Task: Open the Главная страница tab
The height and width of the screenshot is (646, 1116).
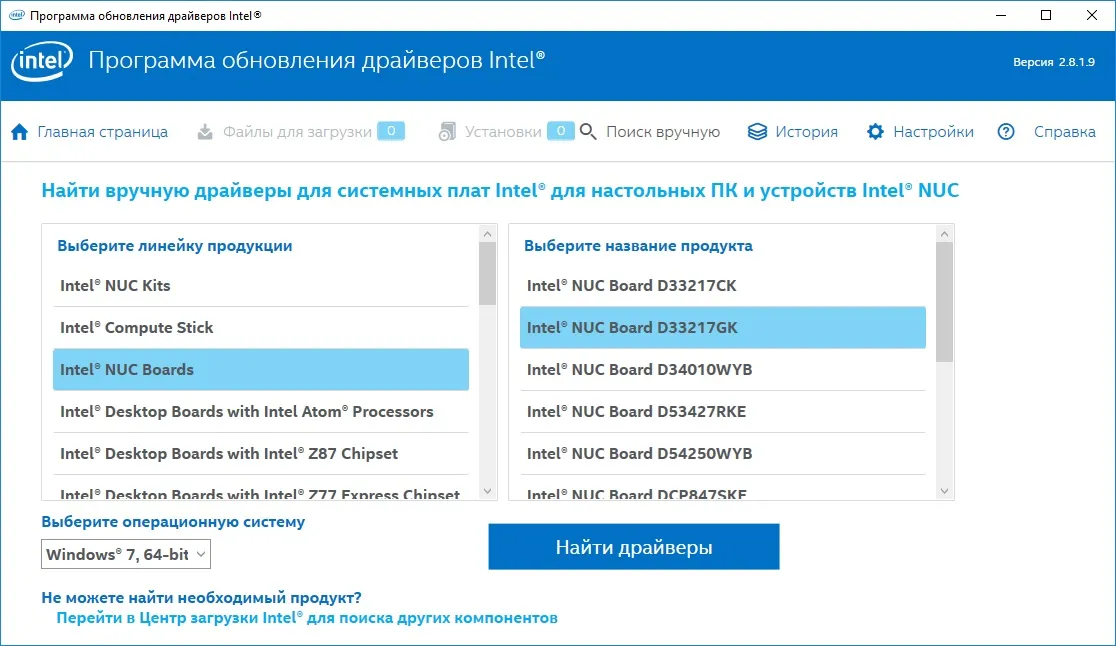Action: (102, 132)
